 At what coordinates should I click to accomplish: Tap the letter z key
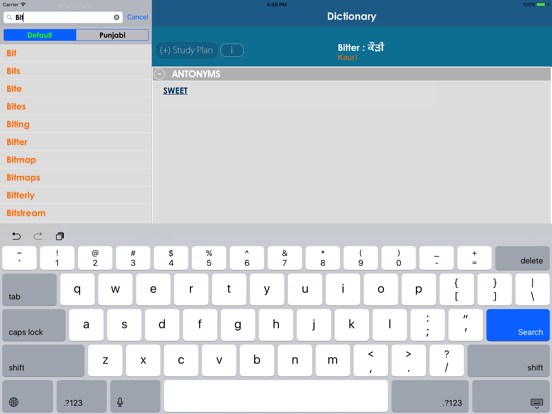[105, 360]
